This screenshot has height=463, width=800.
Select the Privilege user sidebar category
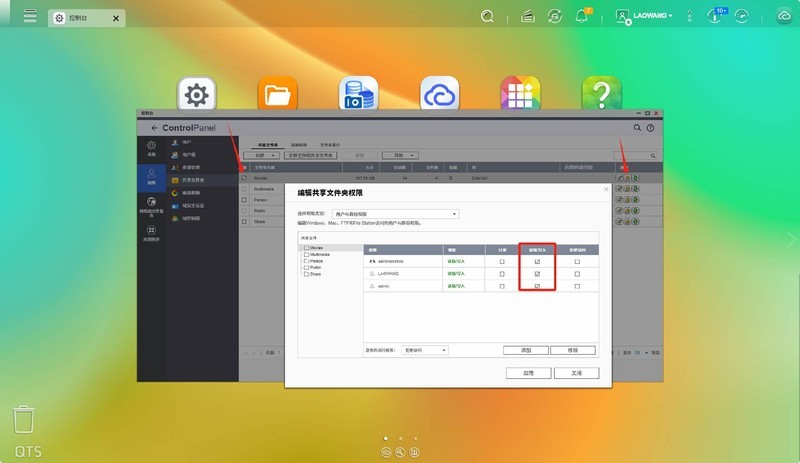[x=152, y=177]
